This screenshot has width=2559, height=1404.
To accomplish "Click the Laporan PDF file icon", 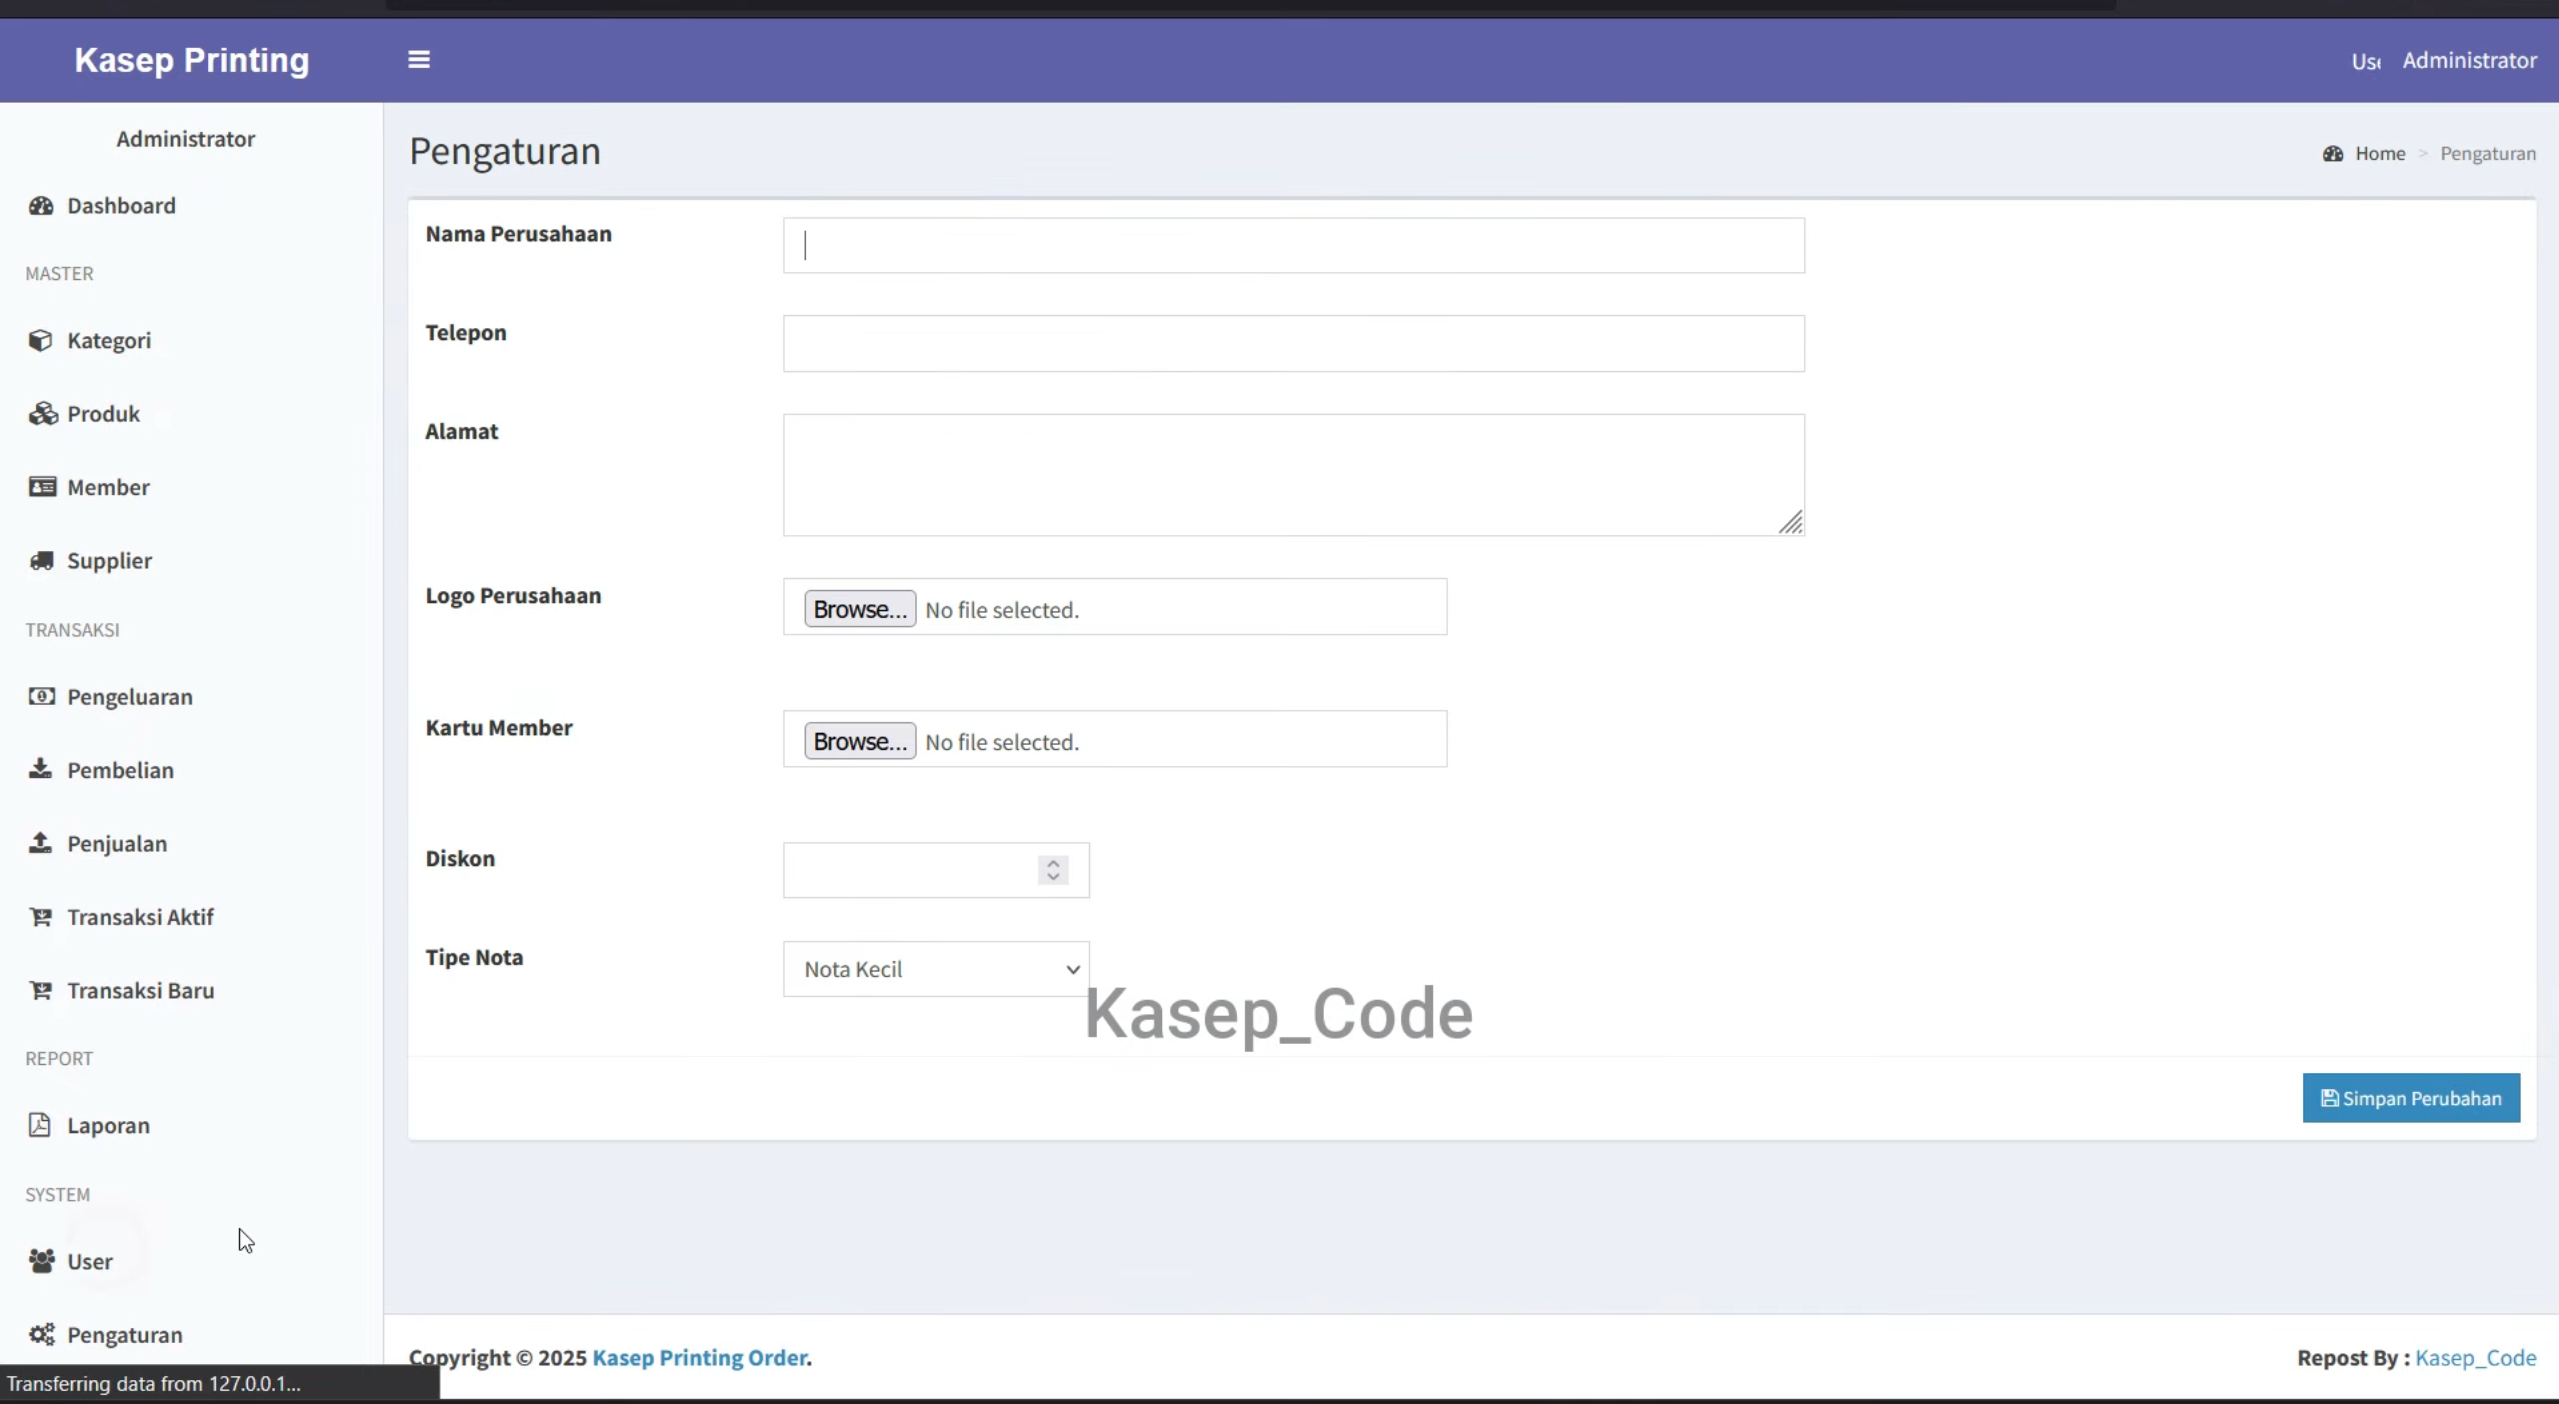I will (39, 1125).
